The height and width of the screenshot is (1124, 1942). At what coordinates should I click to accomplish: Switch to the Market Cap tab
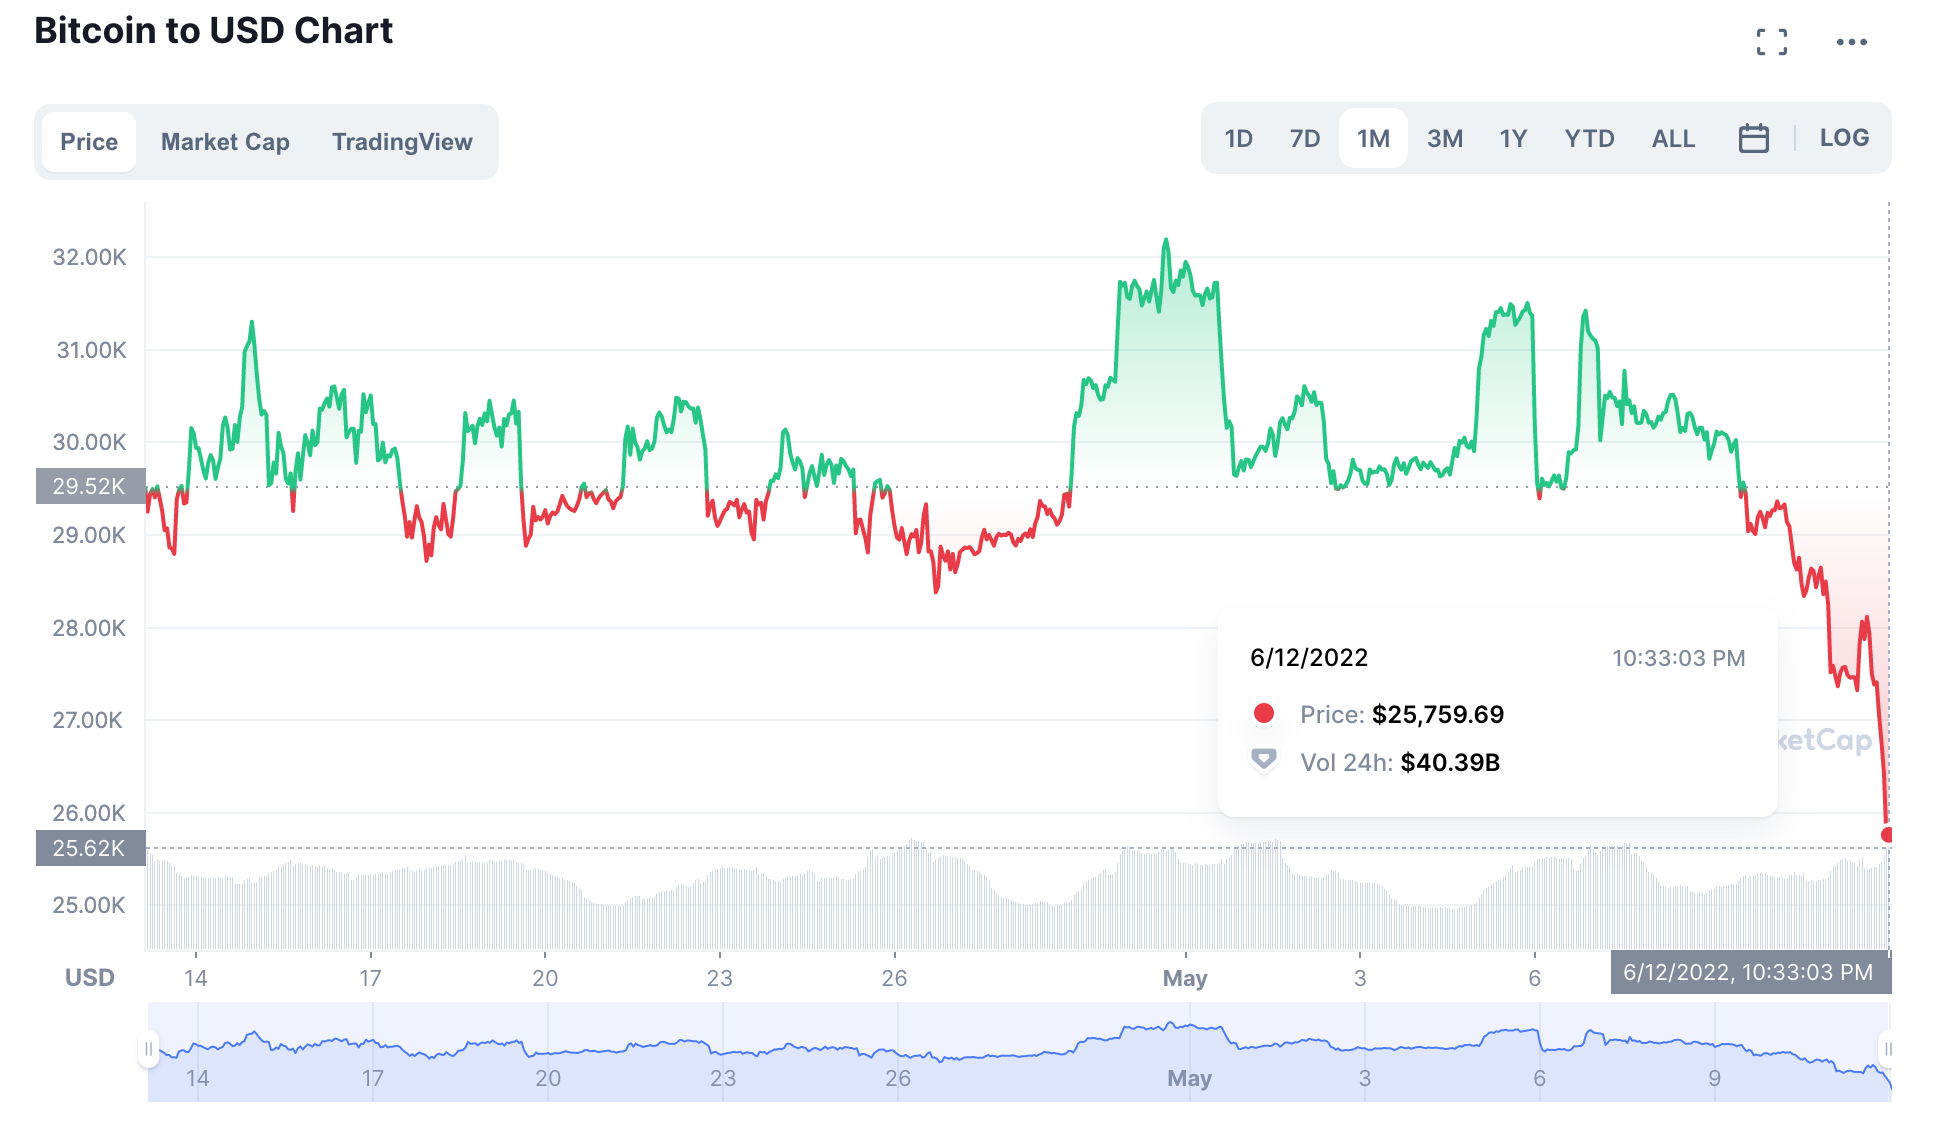pos(225,142)
